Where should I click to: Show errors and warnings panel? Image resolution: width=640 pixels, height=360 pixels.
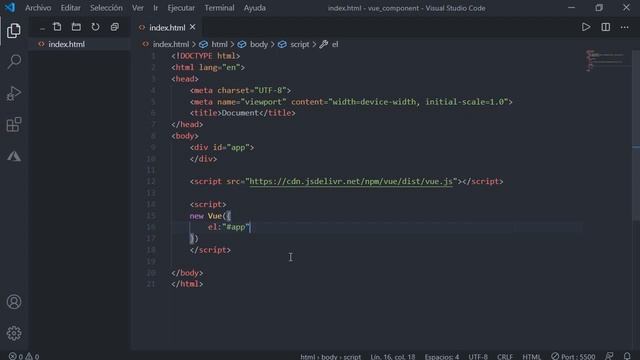tap(24, 356)
